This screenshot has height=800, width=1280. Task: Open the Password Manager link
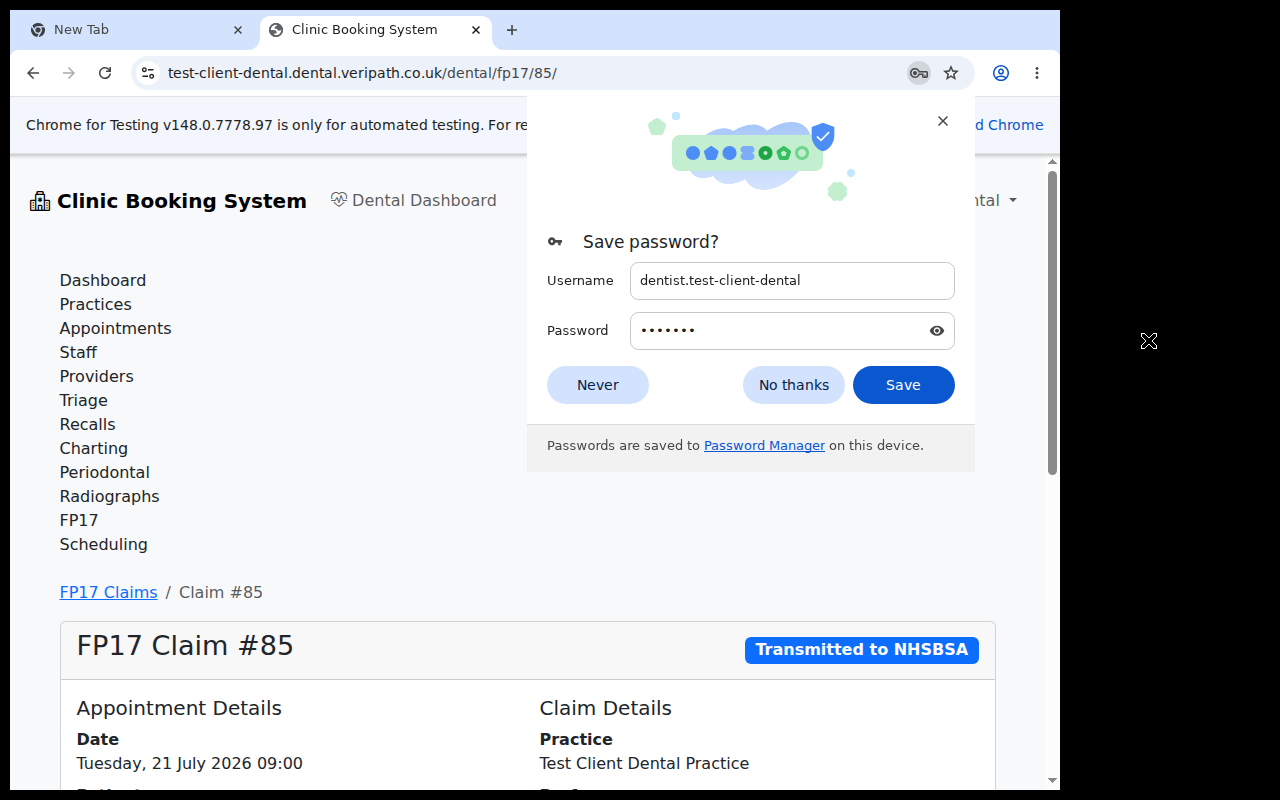(x=764, y=446)
